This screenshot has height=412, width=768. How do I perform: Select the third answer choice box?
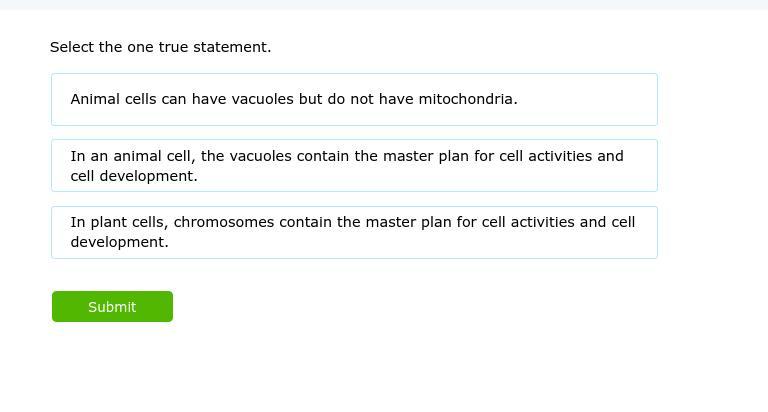354,232
